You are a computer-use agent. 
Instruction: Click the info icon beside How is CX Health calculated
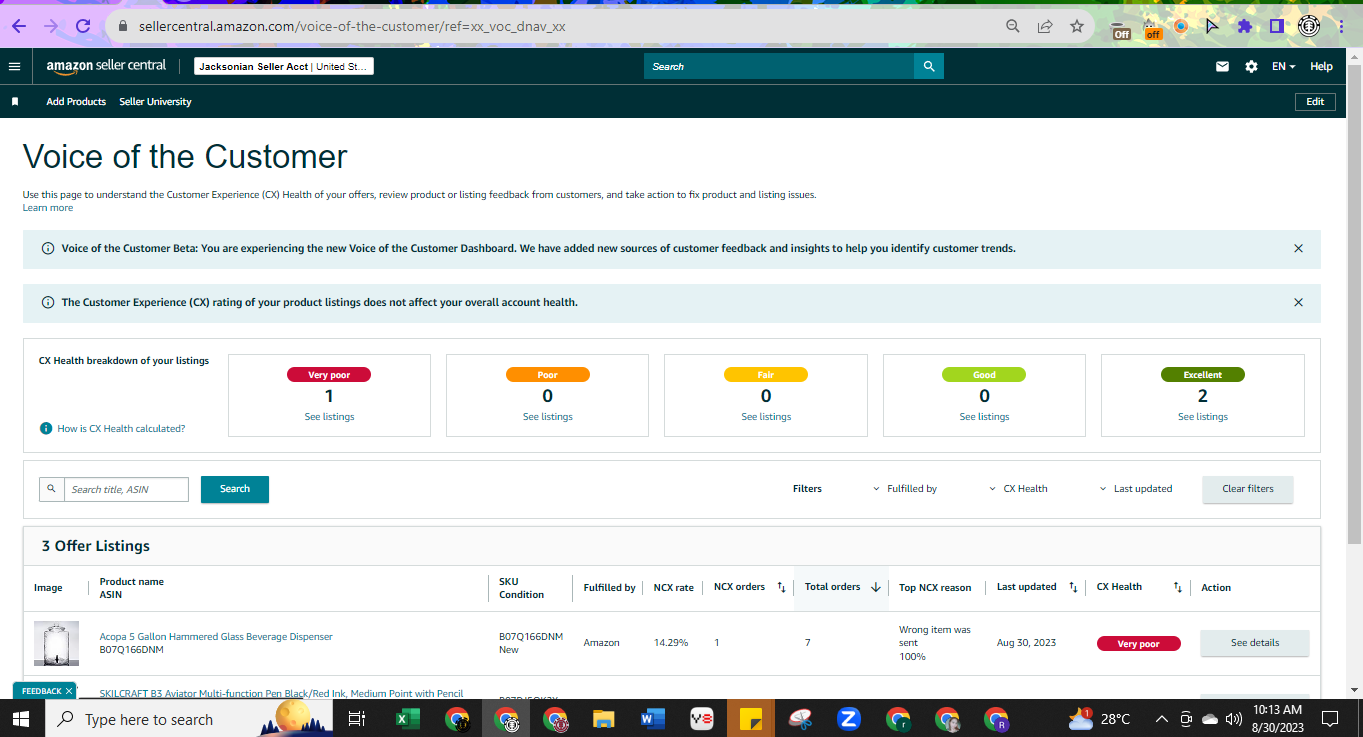tap(46, 428)
